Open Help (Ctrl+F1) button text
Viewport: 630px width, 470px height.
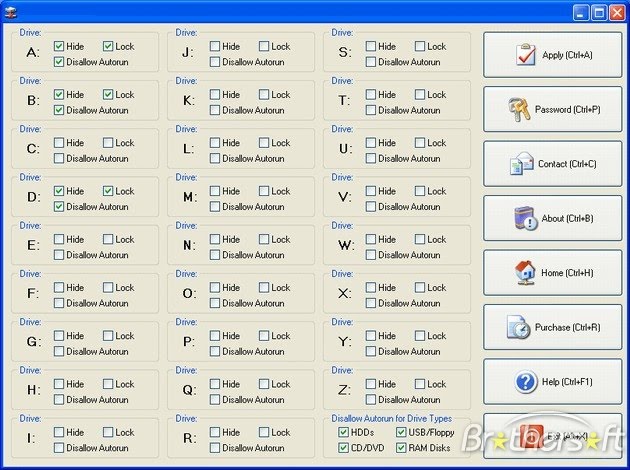coord(567,382)
